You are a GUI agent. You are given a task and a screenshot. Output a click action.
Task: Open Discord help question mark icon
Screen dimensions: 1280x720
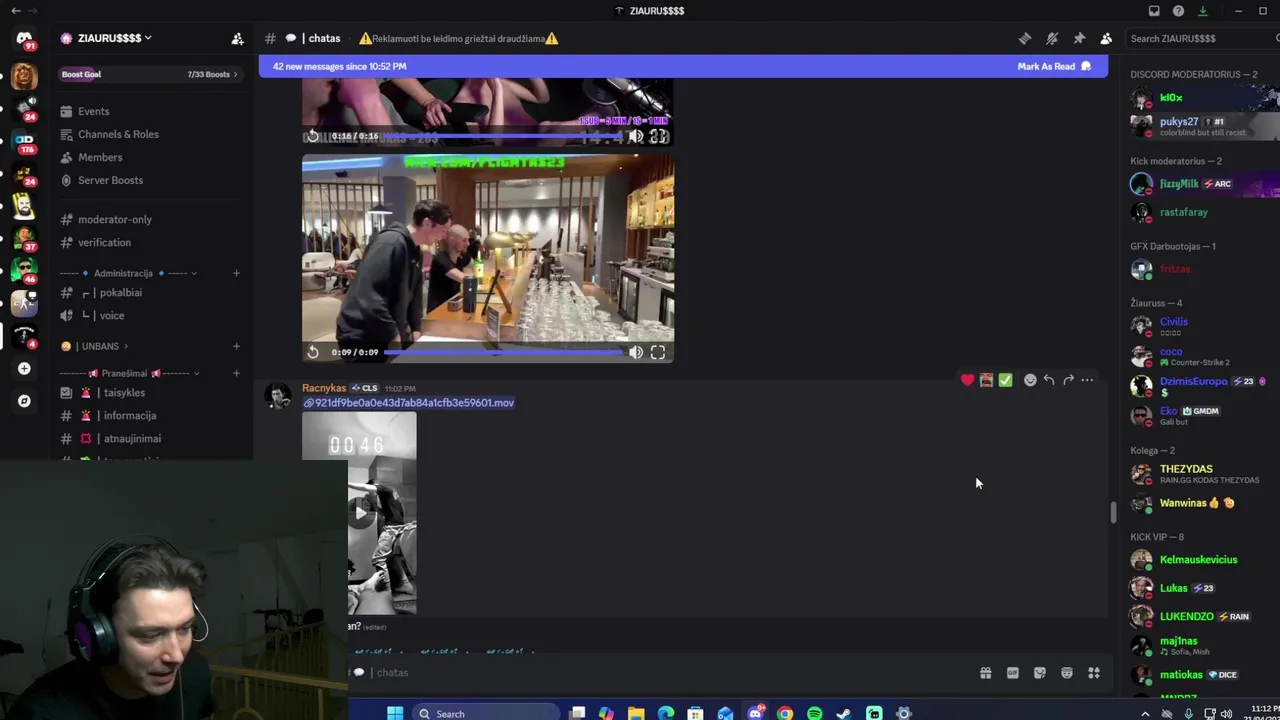(x=1178, y=11)
